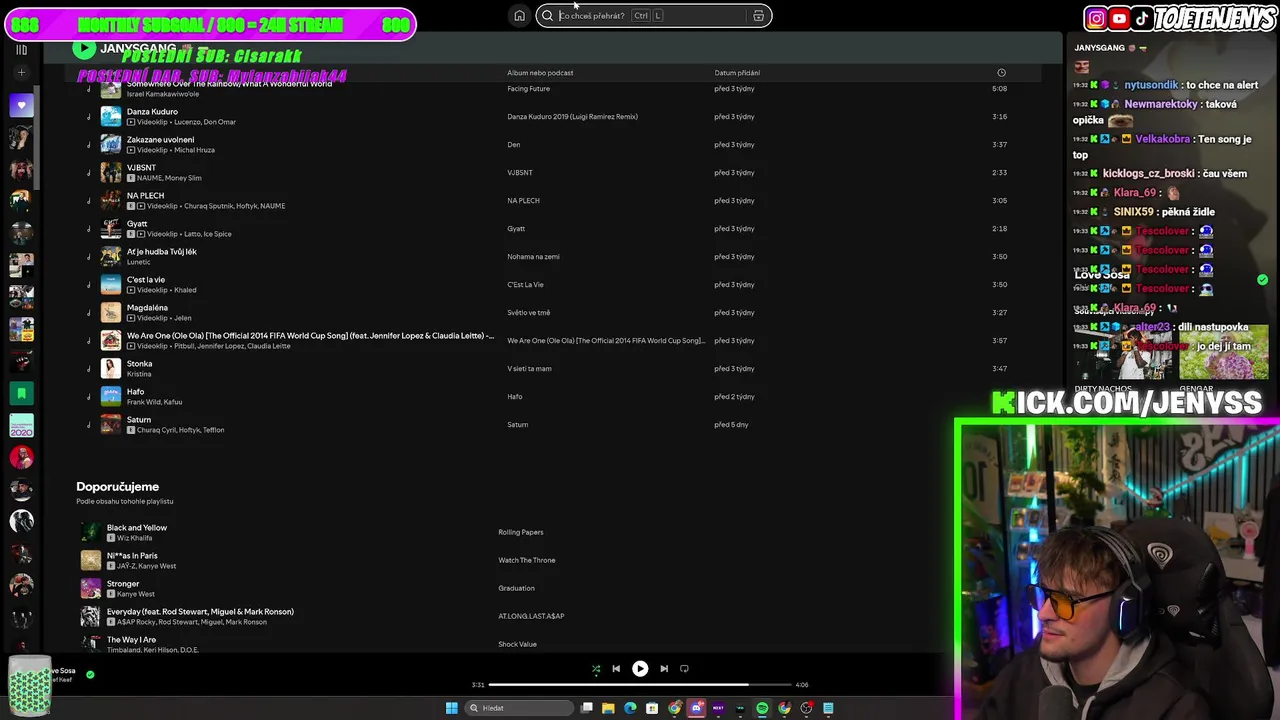The image size is (1280, 720).
Task: Open recommended 'Everyday (feat. Rod Stewart...)'
Action: (200, 612)
